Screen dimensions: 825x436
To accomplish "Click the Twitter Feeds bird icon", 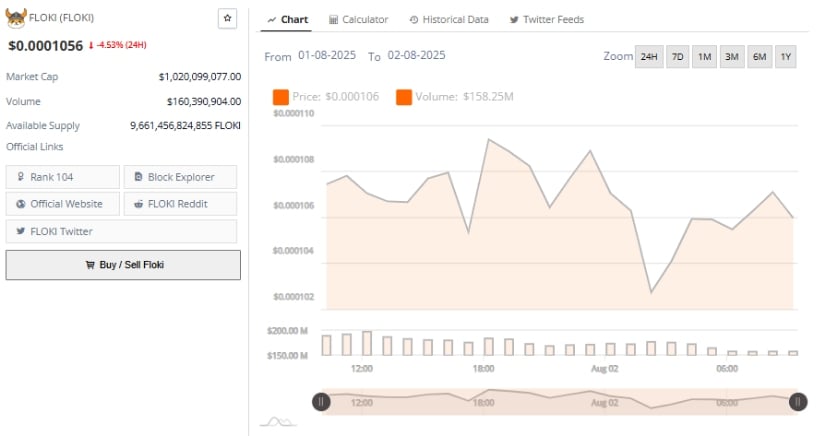I will point(514,20).
